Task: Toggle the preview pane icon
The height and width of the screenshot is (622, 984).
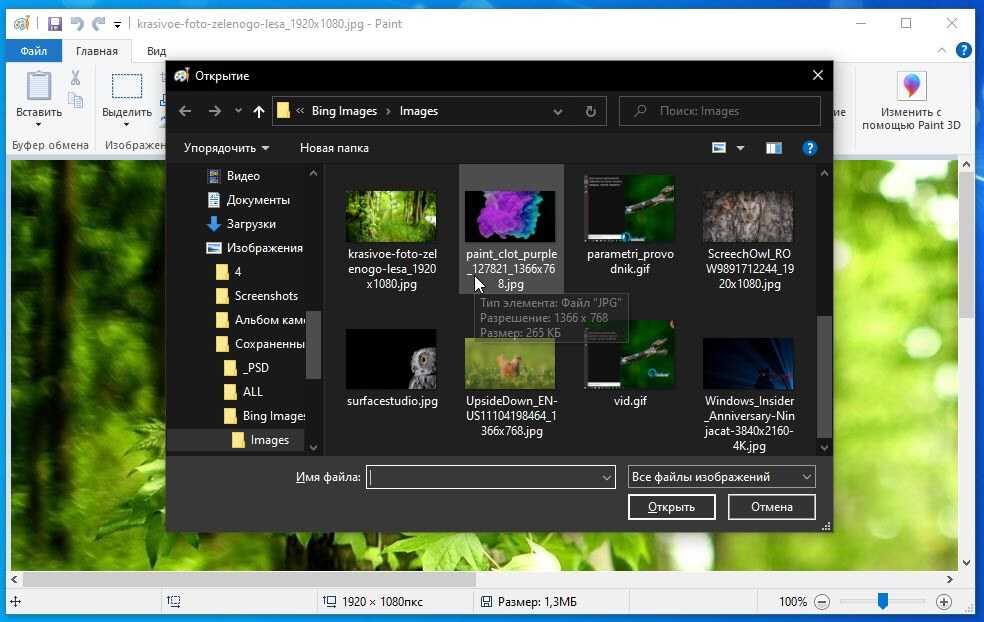Action: [x=774, y=148]
